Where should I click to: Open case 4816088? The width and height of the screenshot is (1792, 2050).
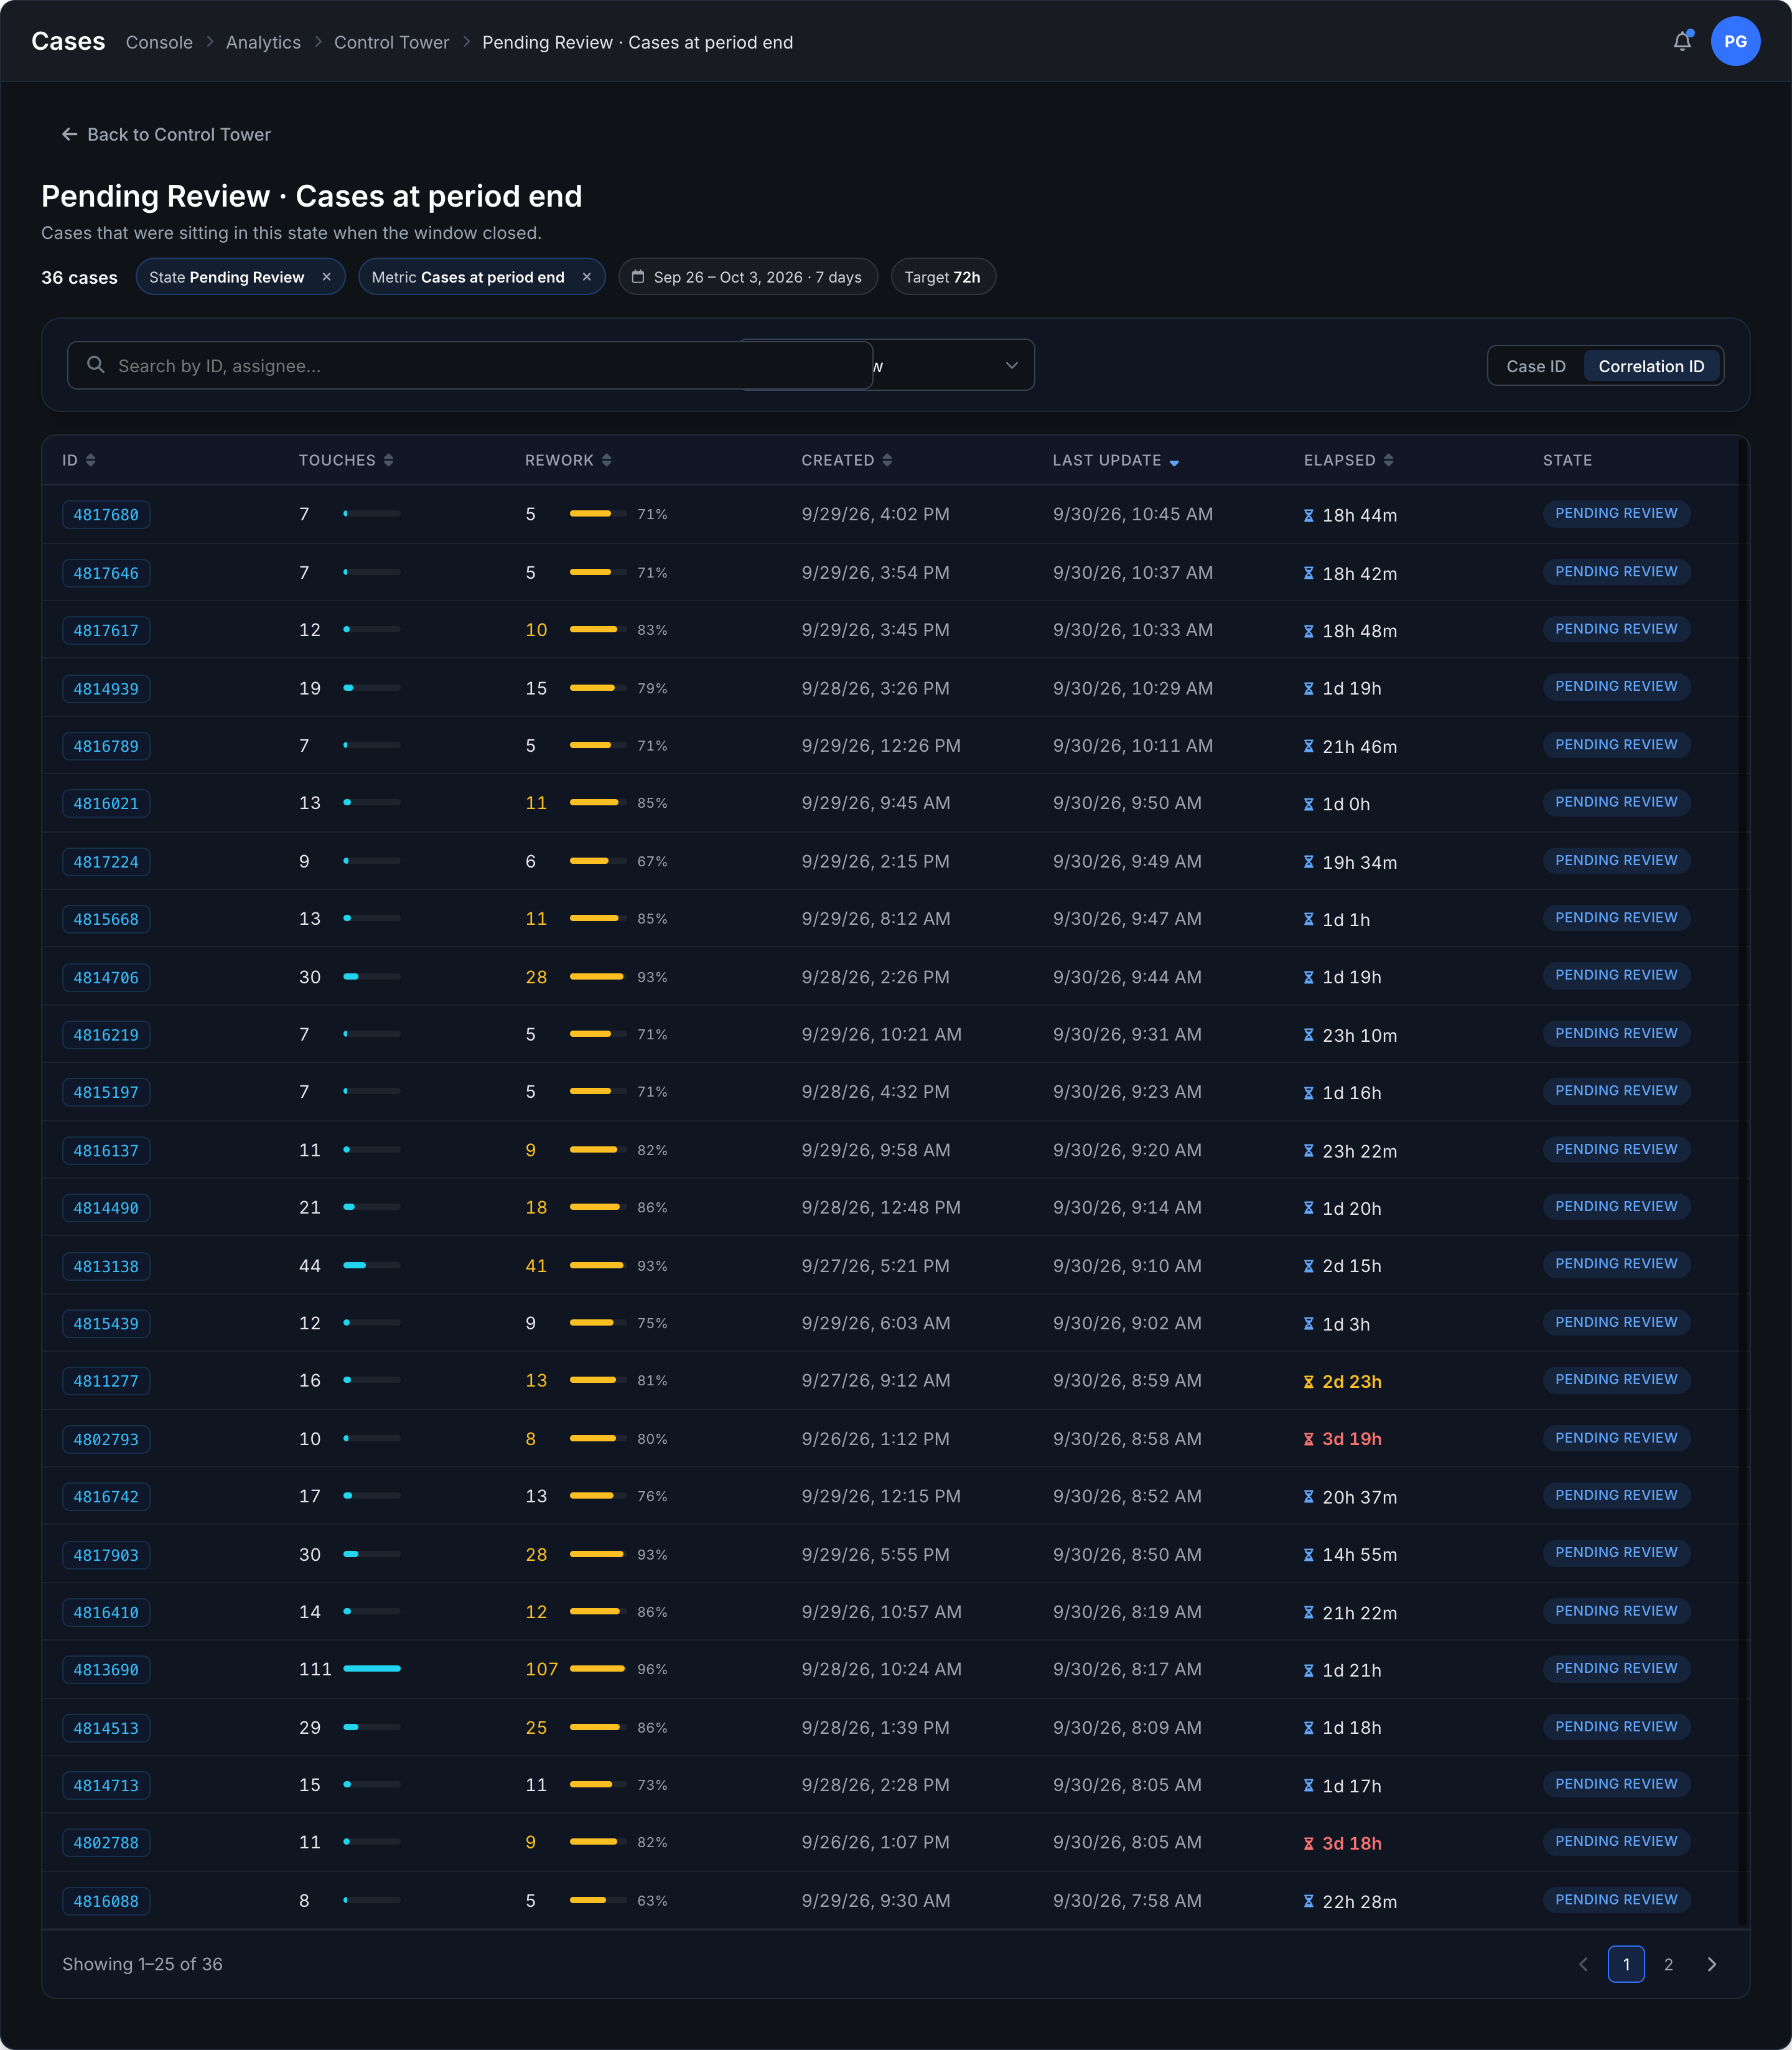point(106,1901)
